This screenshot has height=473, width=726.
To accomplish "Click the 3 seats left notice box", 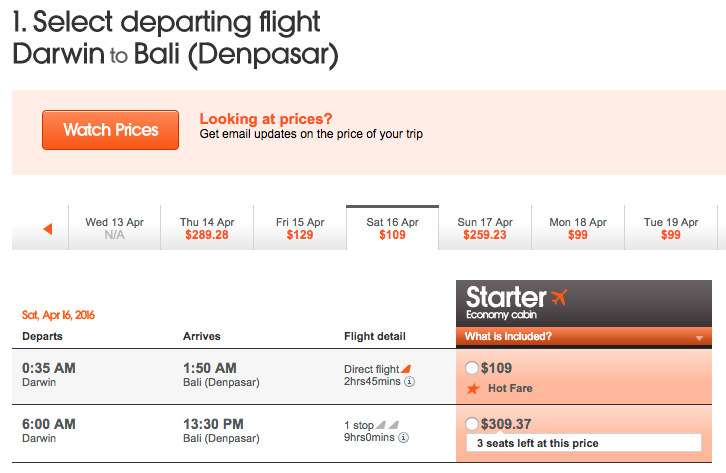I will coord(584,443).
